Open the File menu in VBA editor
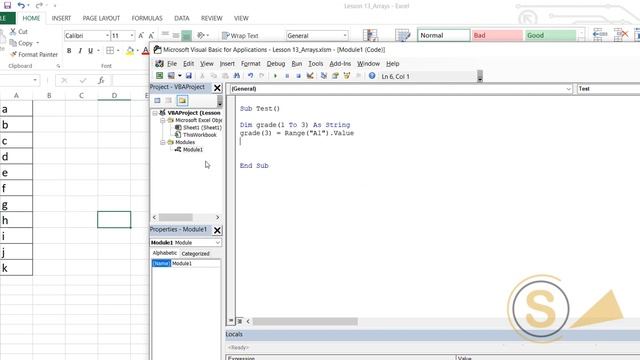Image resolution: width=640 pixels, height=360 pixels. point(172,64)
